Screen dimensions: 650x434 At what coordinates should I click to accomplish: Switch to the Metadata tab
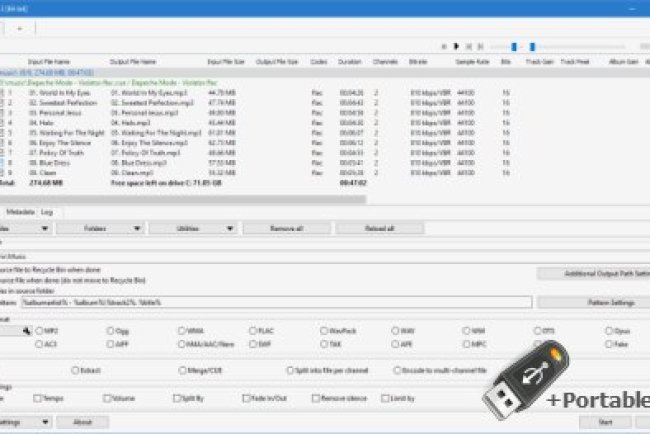tap(20, 213)
